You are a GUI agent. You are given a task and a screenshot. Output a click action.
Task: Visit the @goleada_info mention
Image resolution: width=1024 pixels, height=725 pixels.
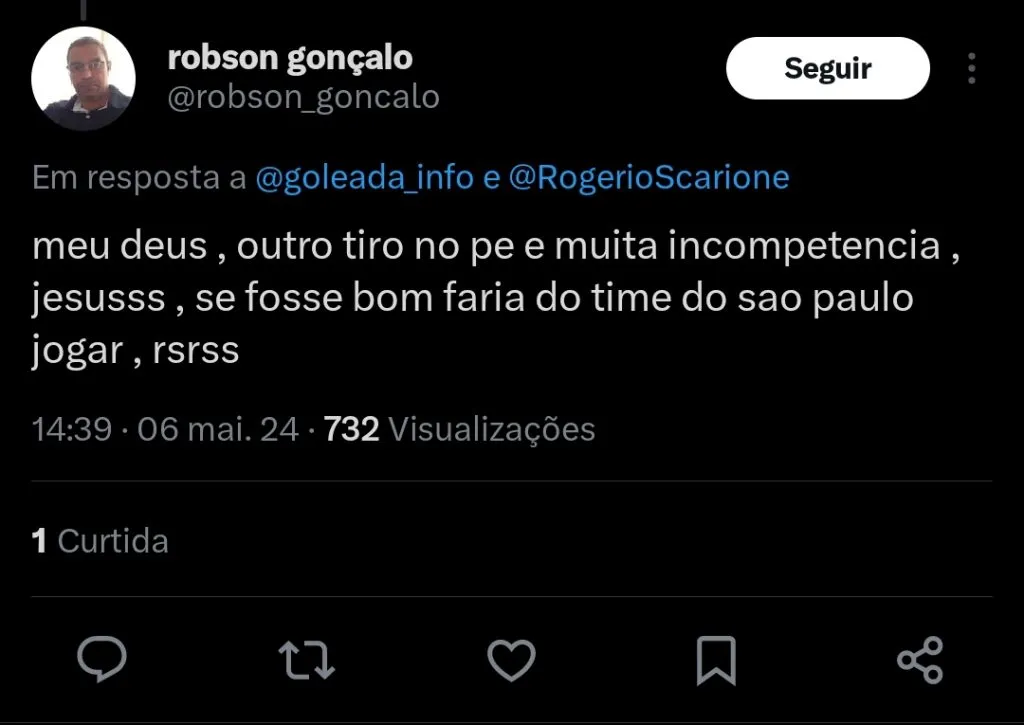(x=365, y=178)
